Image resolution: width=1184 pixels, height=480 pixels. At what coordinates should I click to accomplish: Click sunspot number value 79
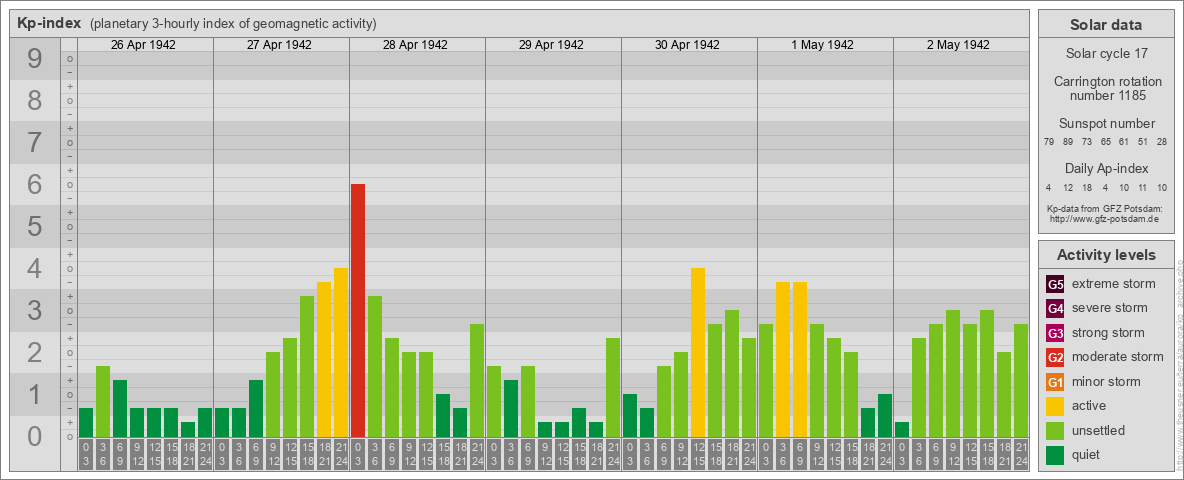pyautogui.click(x=1049, y=141)
